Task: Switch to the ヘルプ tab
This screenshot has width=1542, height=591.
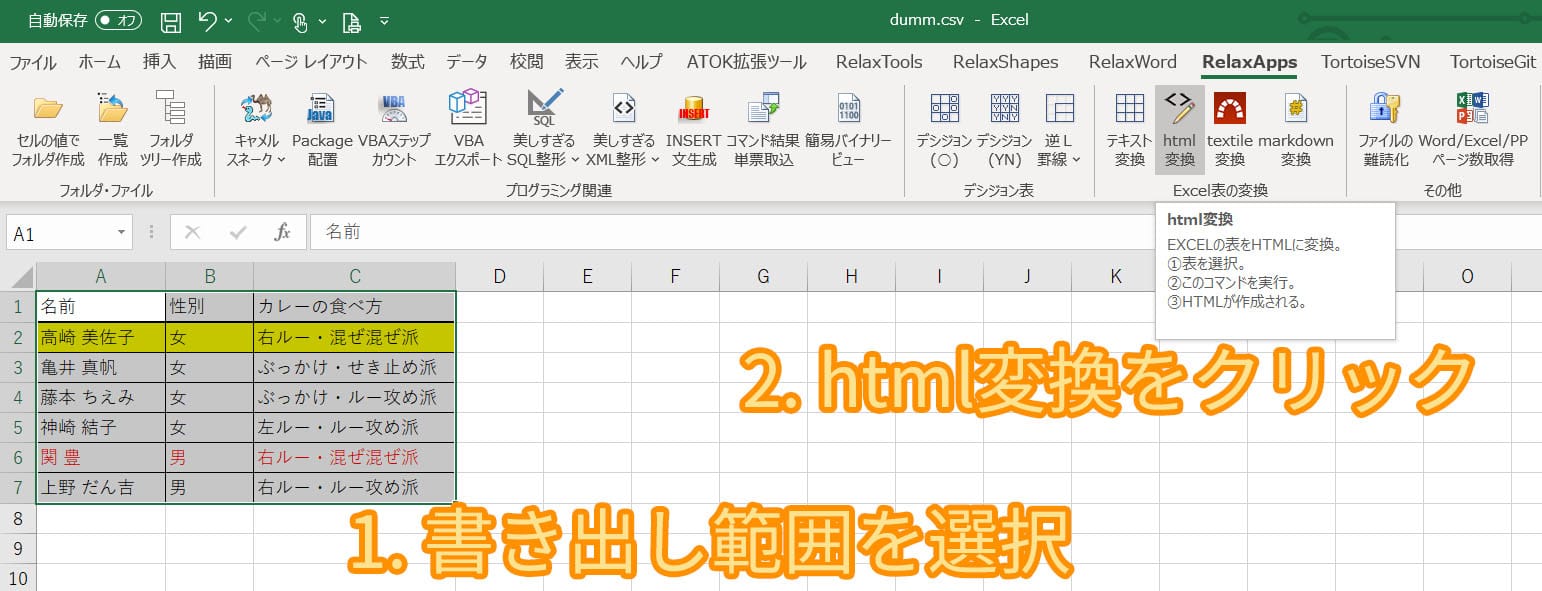Action: 641,62
